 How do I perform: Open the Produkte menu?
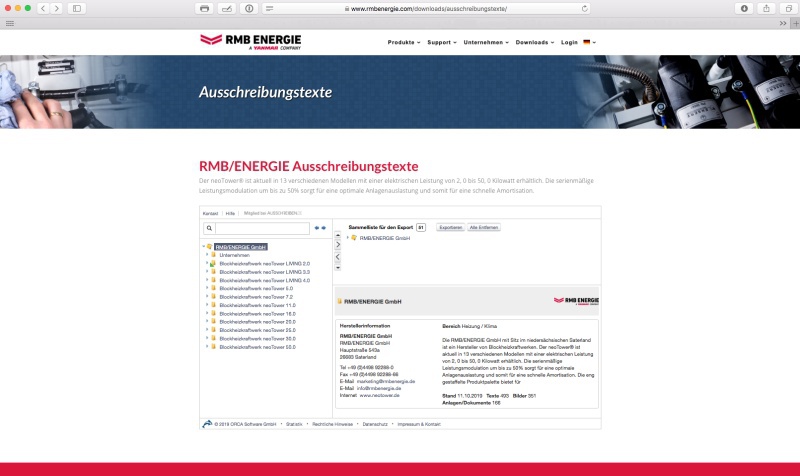point(404,42)
